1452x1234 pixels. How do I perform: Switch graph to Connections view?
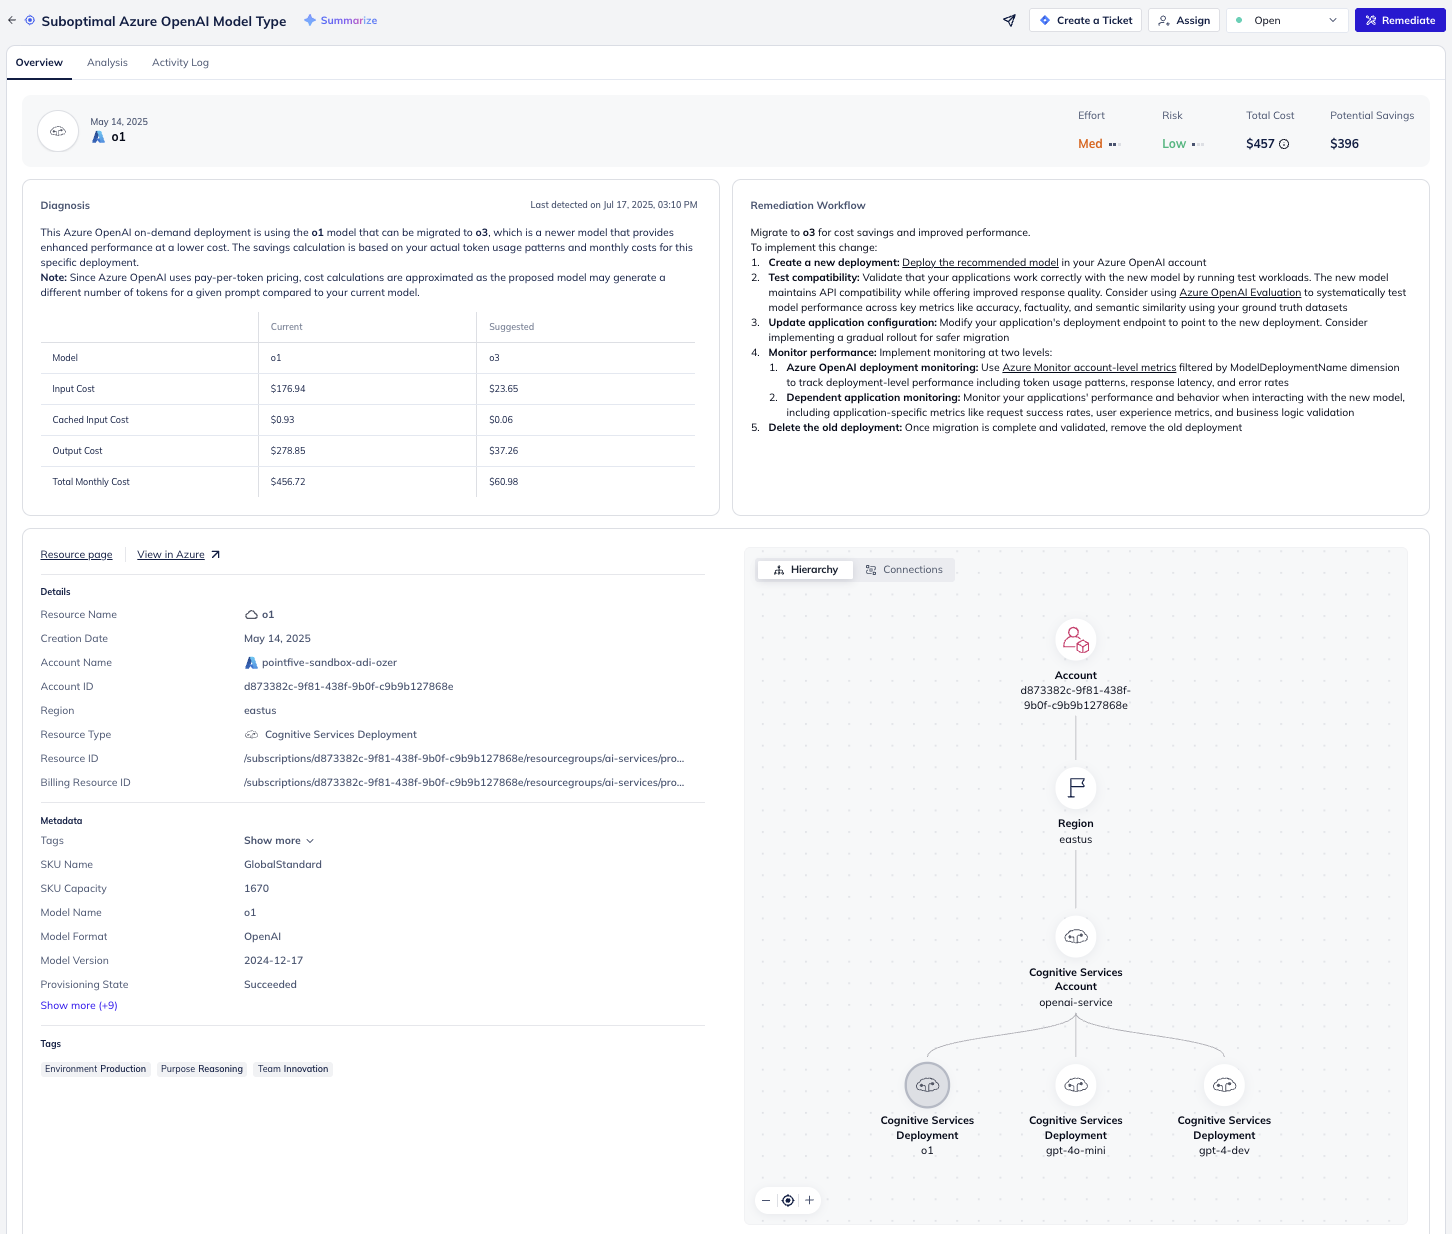(904, 570)
